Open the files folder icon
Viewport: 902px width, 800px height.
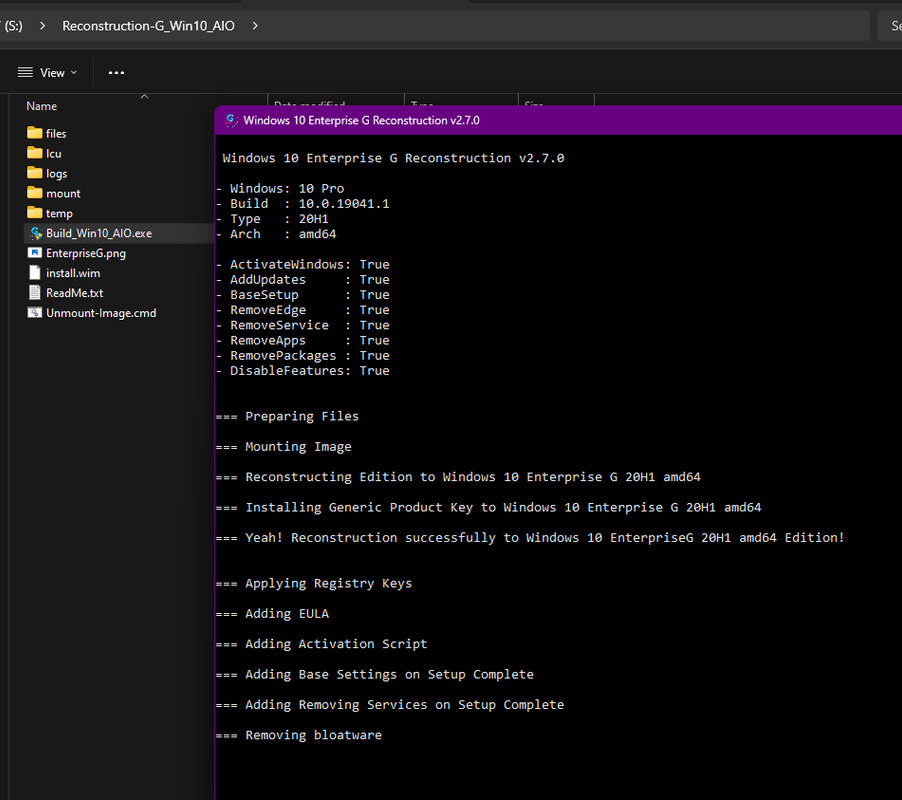pyautogui.click(x=35, y=133)
